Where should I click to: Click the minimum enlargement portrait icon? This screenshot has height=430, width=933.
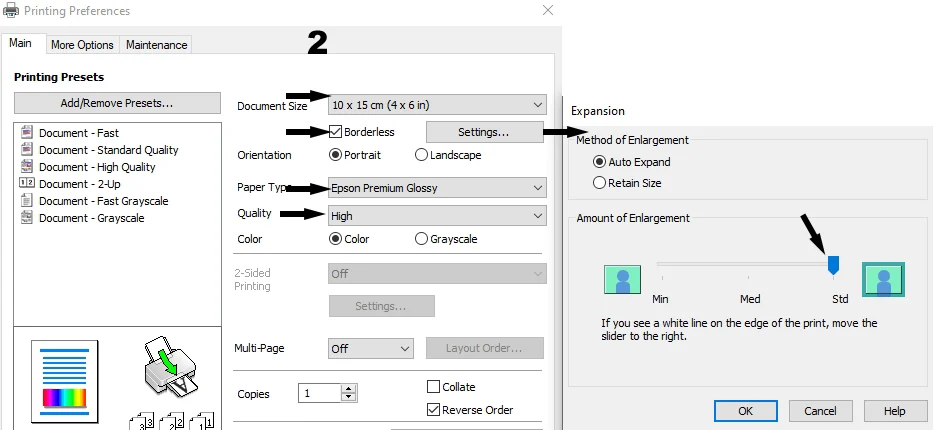click(x=622, y=280)
